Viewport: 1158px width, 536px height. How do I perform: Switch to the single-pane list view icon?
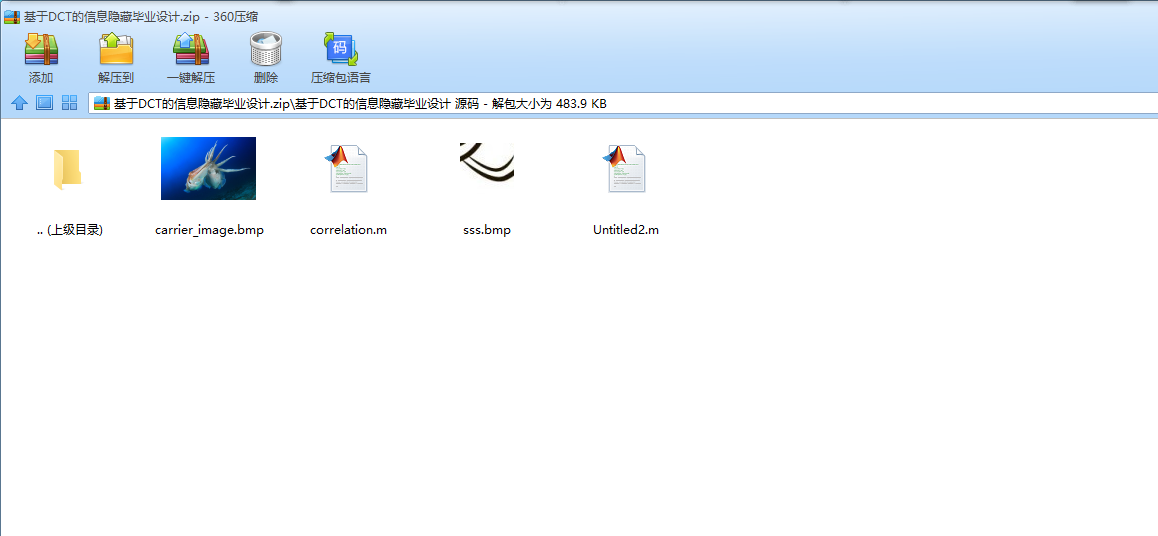[x=44, y=103]
